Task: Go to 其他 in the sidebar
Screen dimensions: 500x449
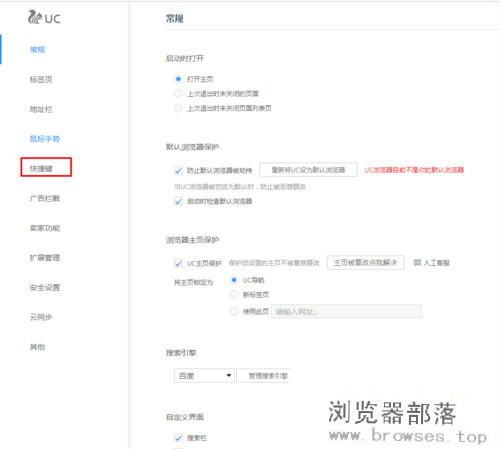Action: pos(37,347)
